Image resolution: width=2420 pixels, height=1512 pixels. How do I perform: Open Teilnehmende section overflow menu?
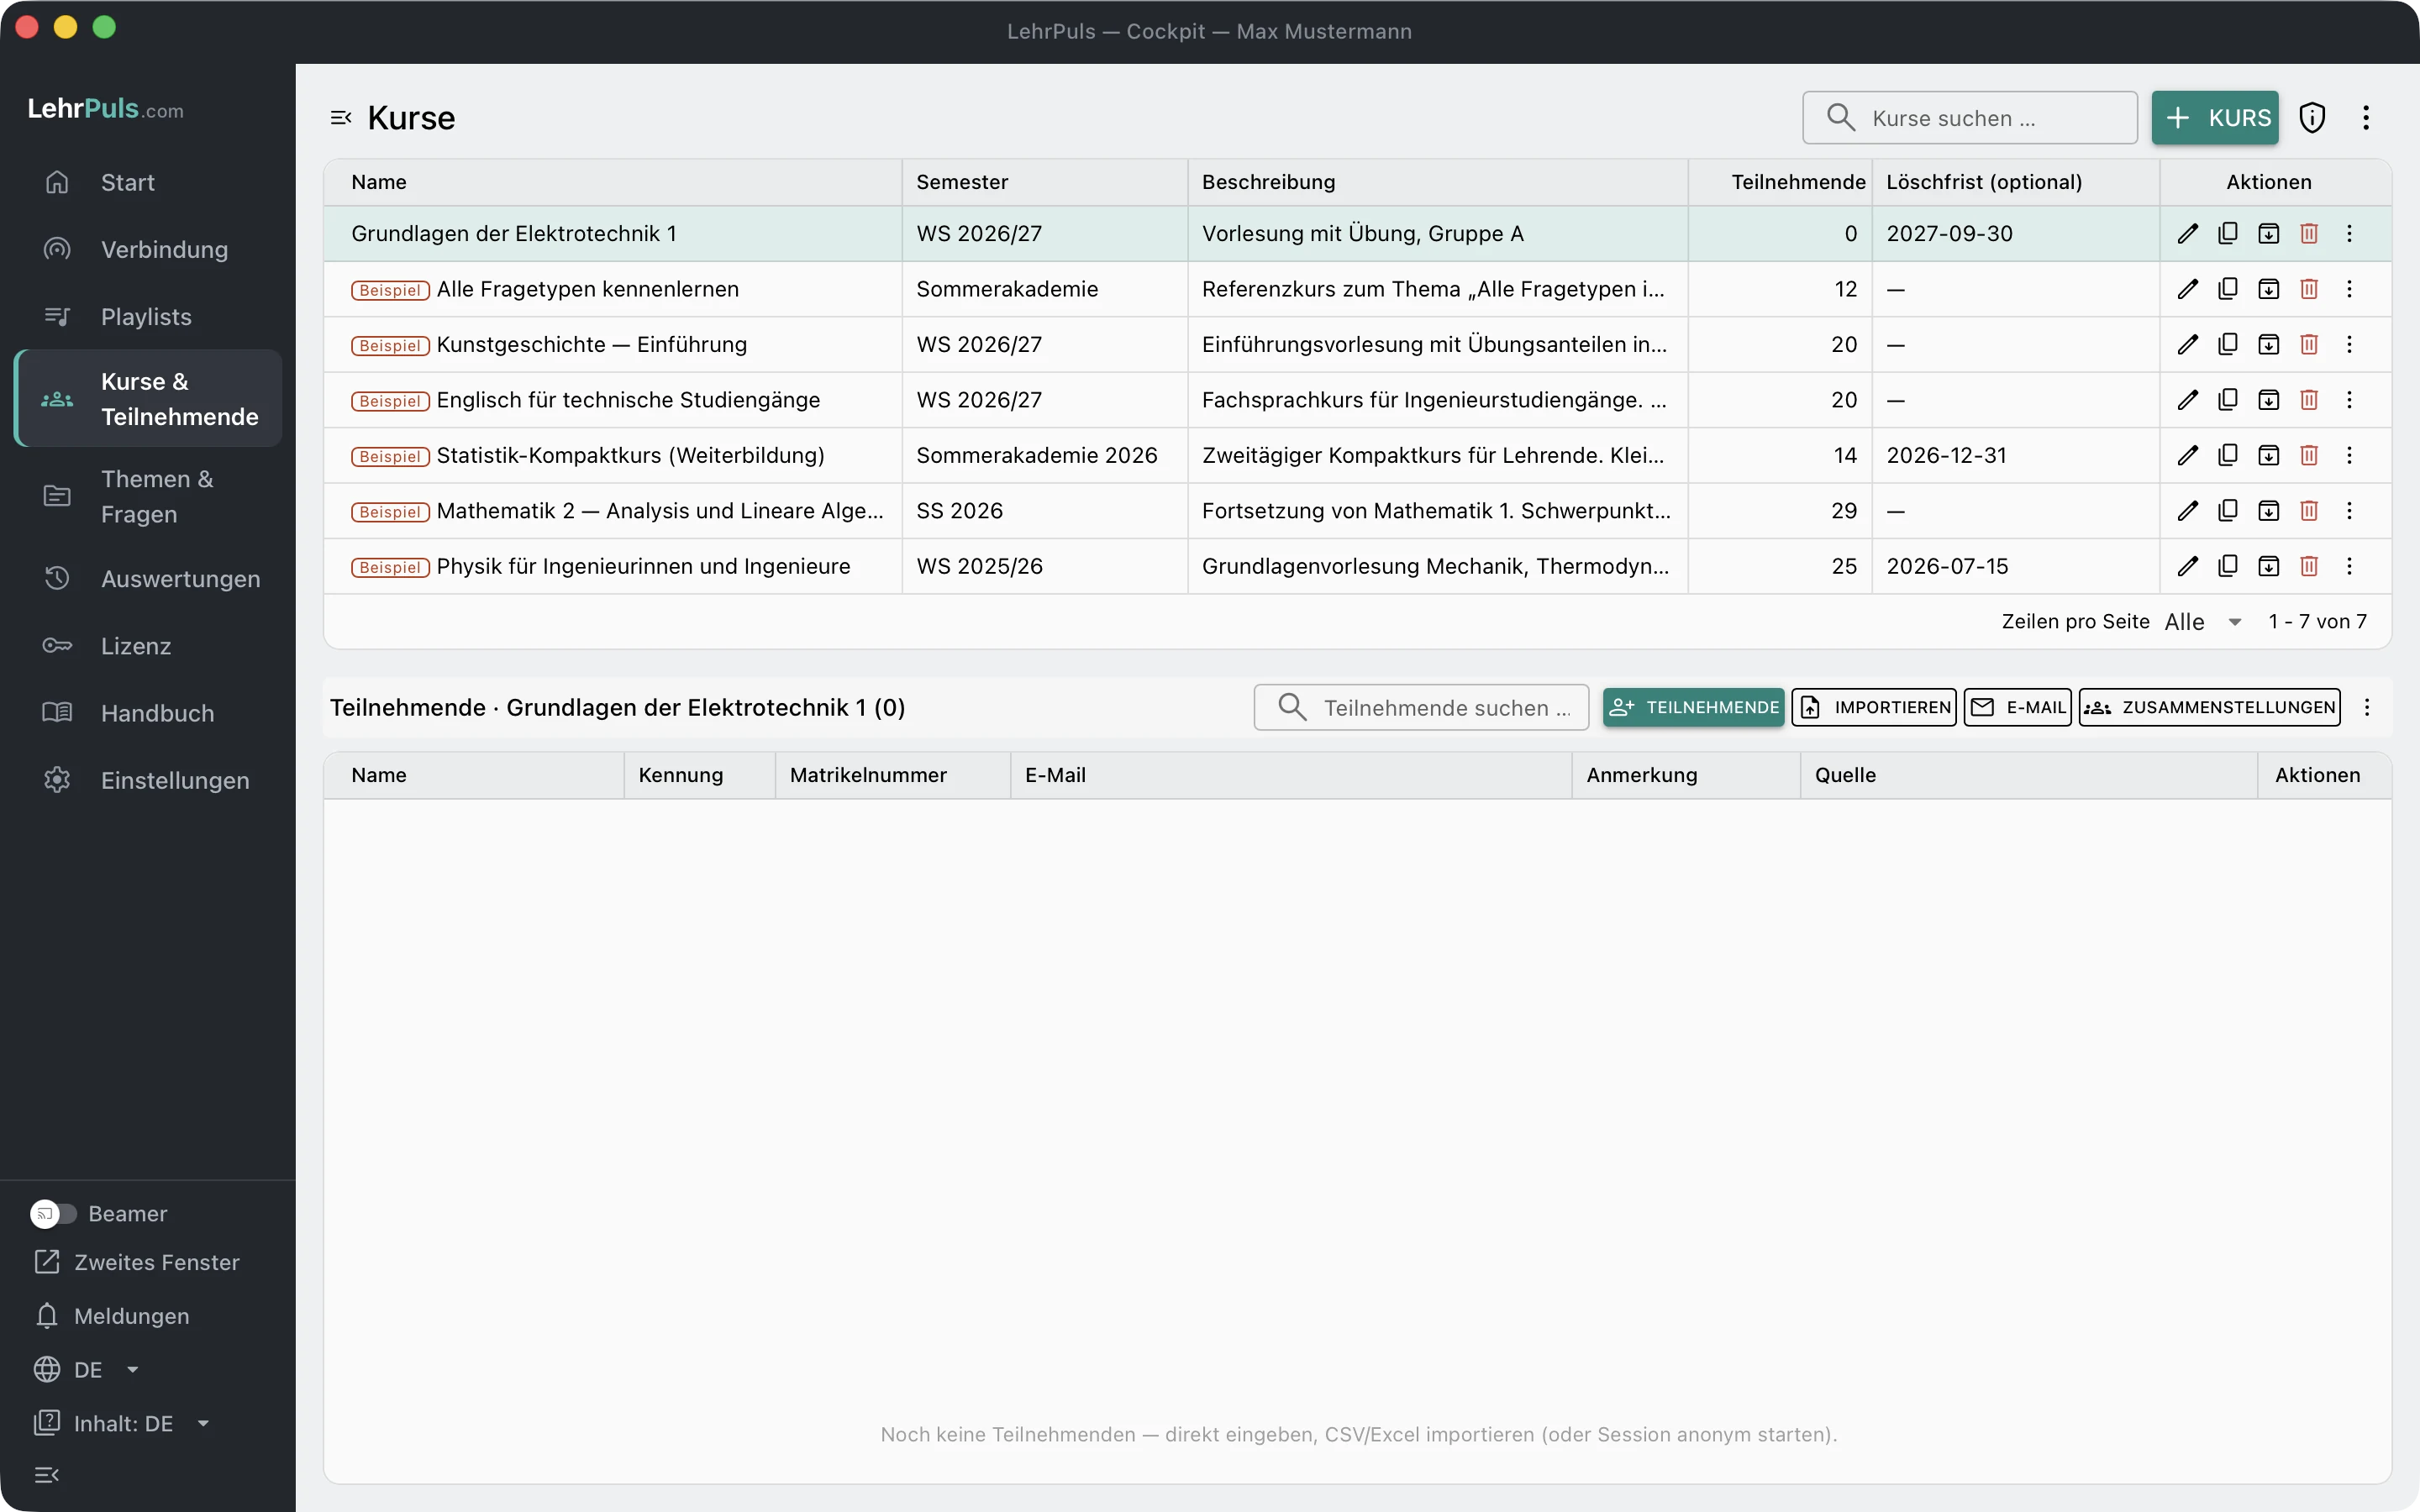(2366, 708)
